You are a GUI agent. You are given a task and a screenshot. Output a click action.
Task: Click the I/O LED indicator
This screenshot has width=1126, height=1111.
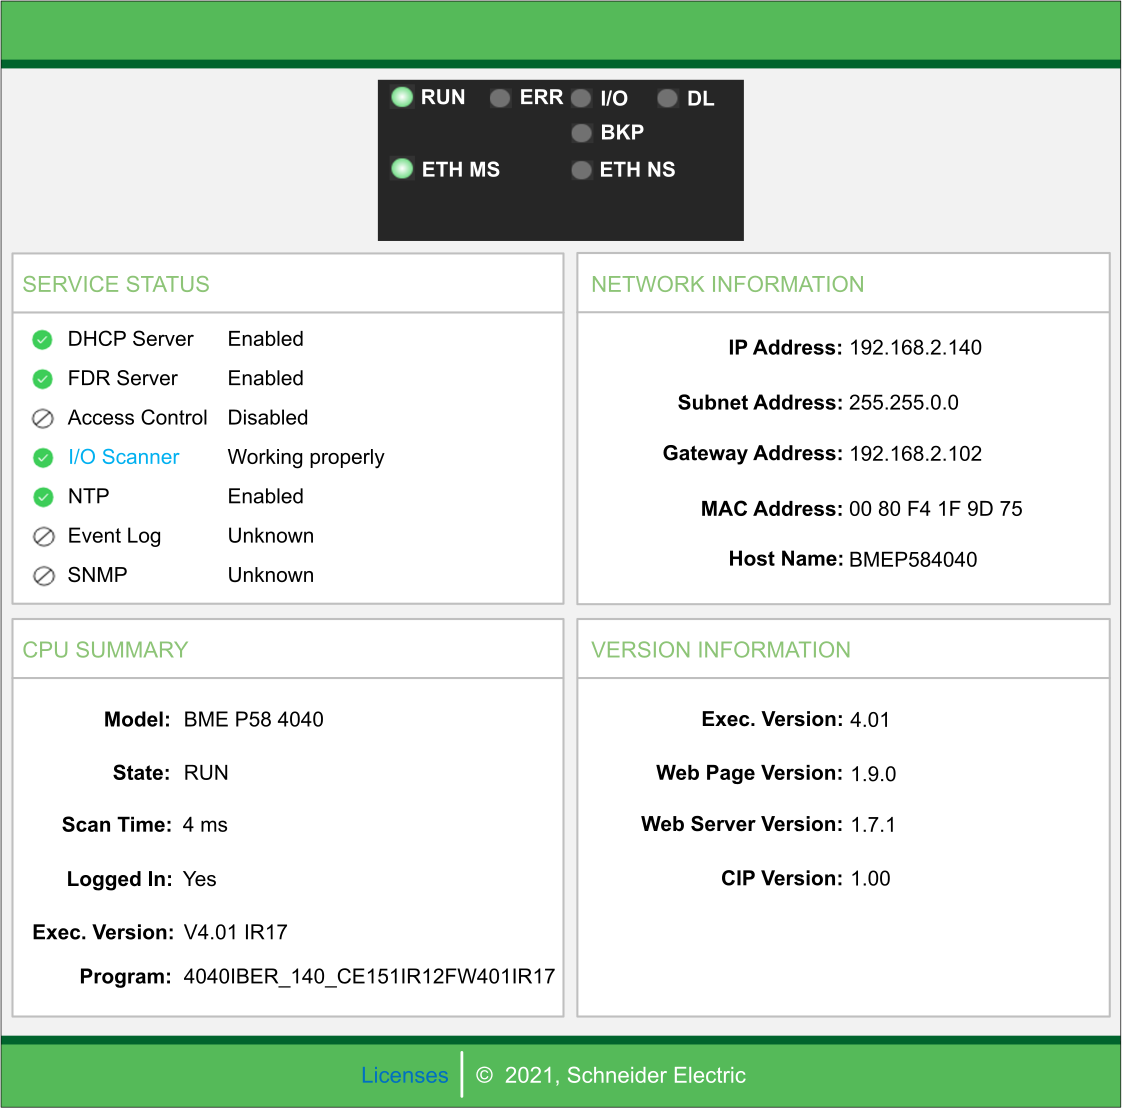click(581, 98)
